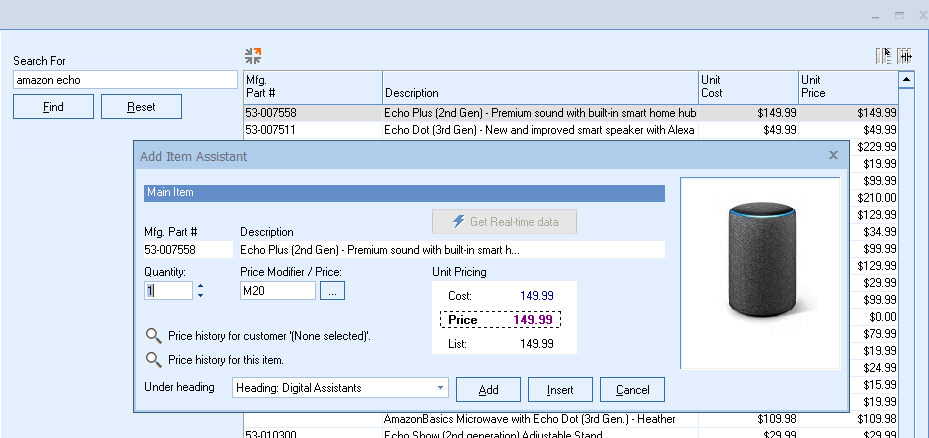This screenshot has height=438, width=929.
Task: Click the best-fit columns icon at top right
Action: tap(904, 56)
